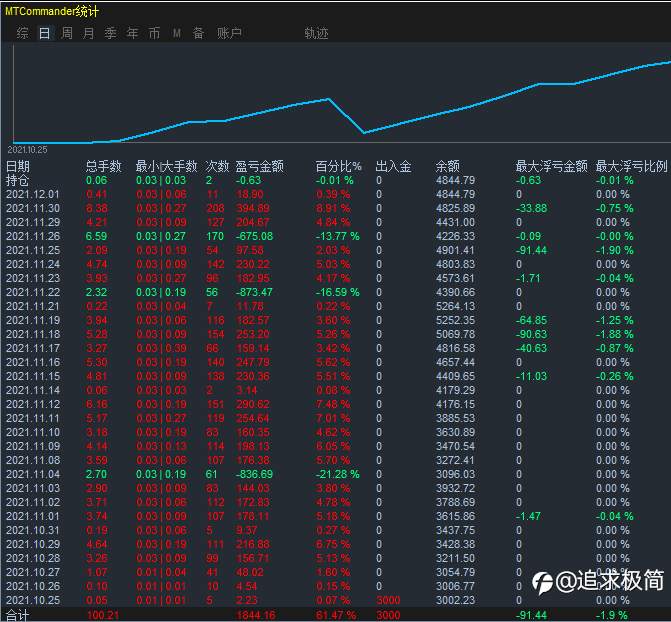The width and height of the screenshot is (671, 622).
Task: Click the 最大浮亏比例 column header
Action: click(632, 166)
